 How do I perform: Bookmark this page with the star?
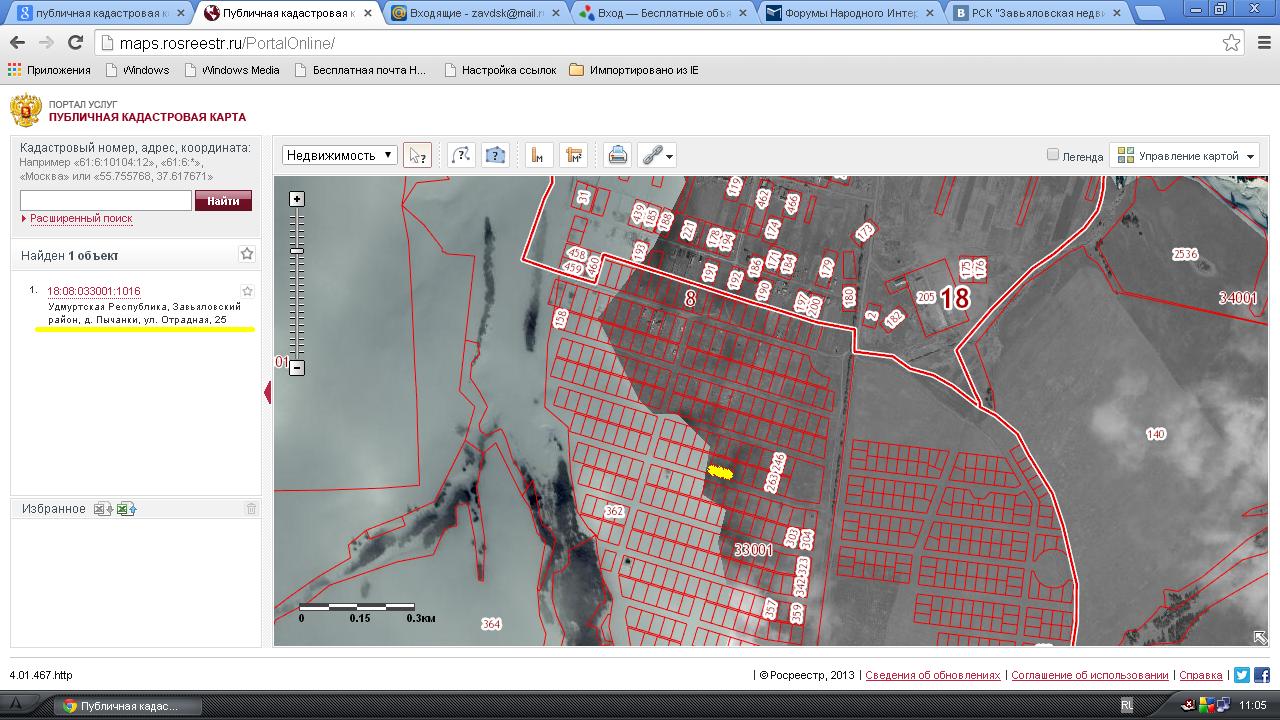pos(1232,43)
